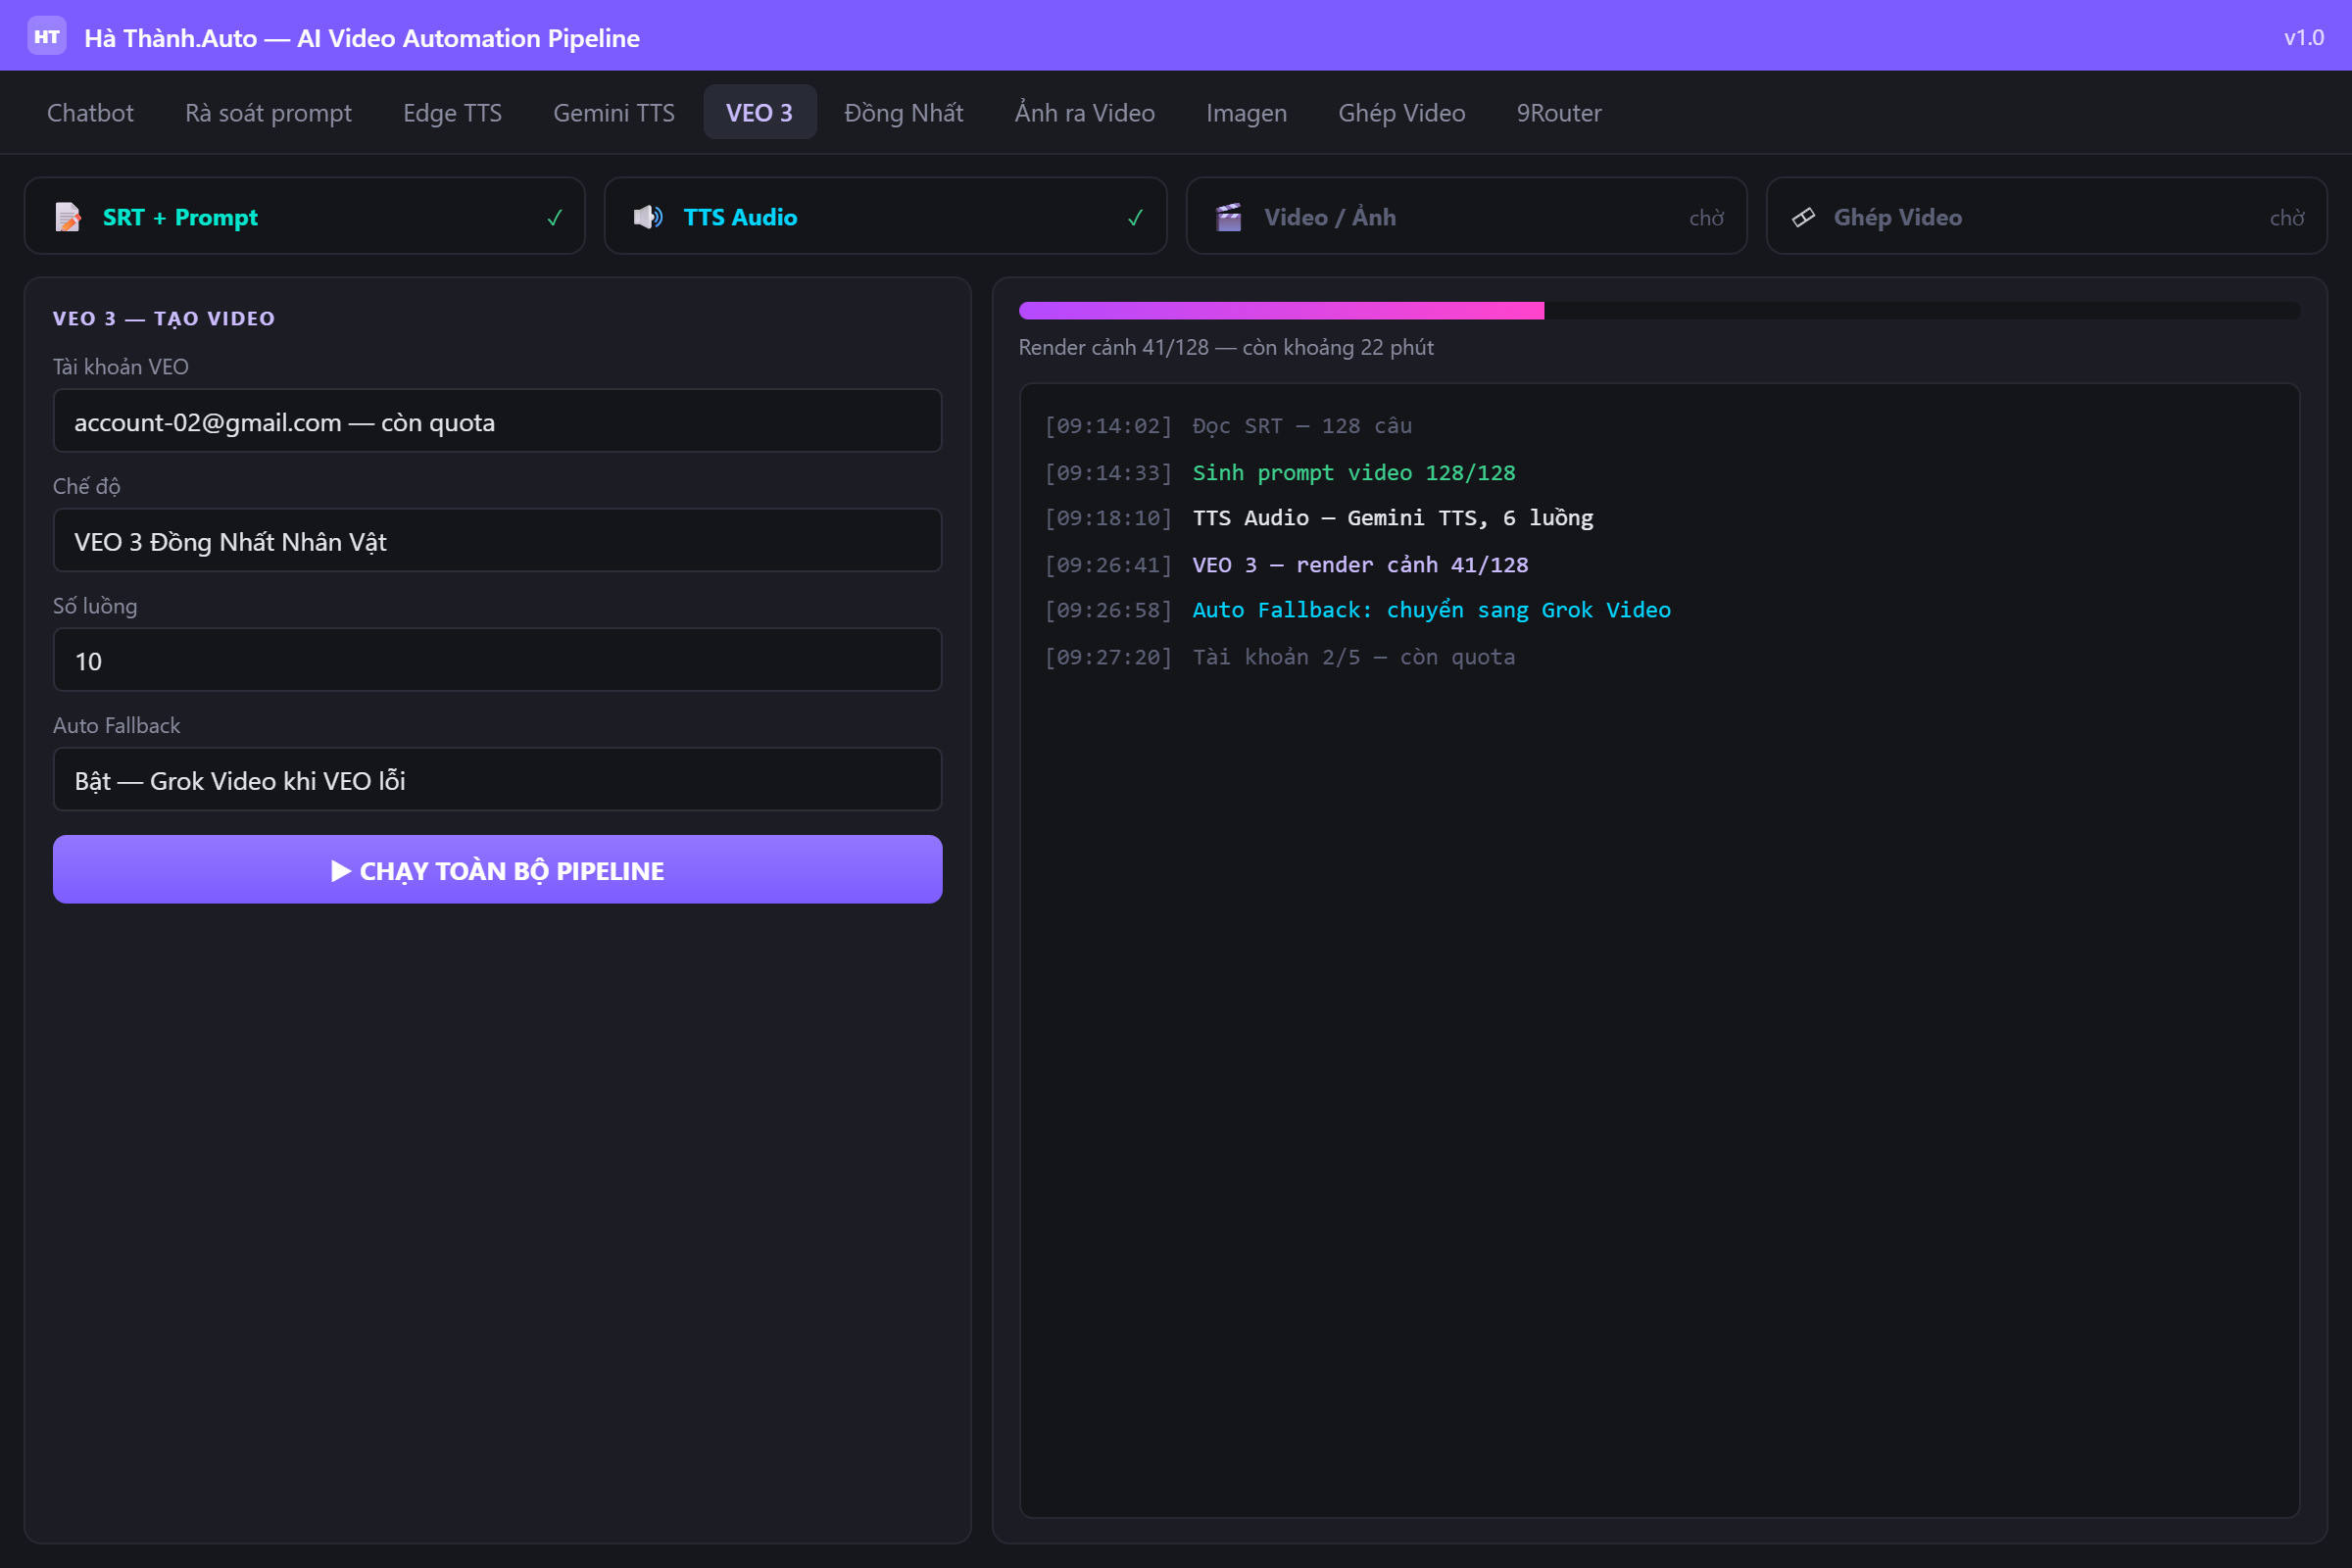Click the Video / Ảnh clapperboard icon
The width and height of the screenshot is (2352, 1568).
coord(1229,217)
